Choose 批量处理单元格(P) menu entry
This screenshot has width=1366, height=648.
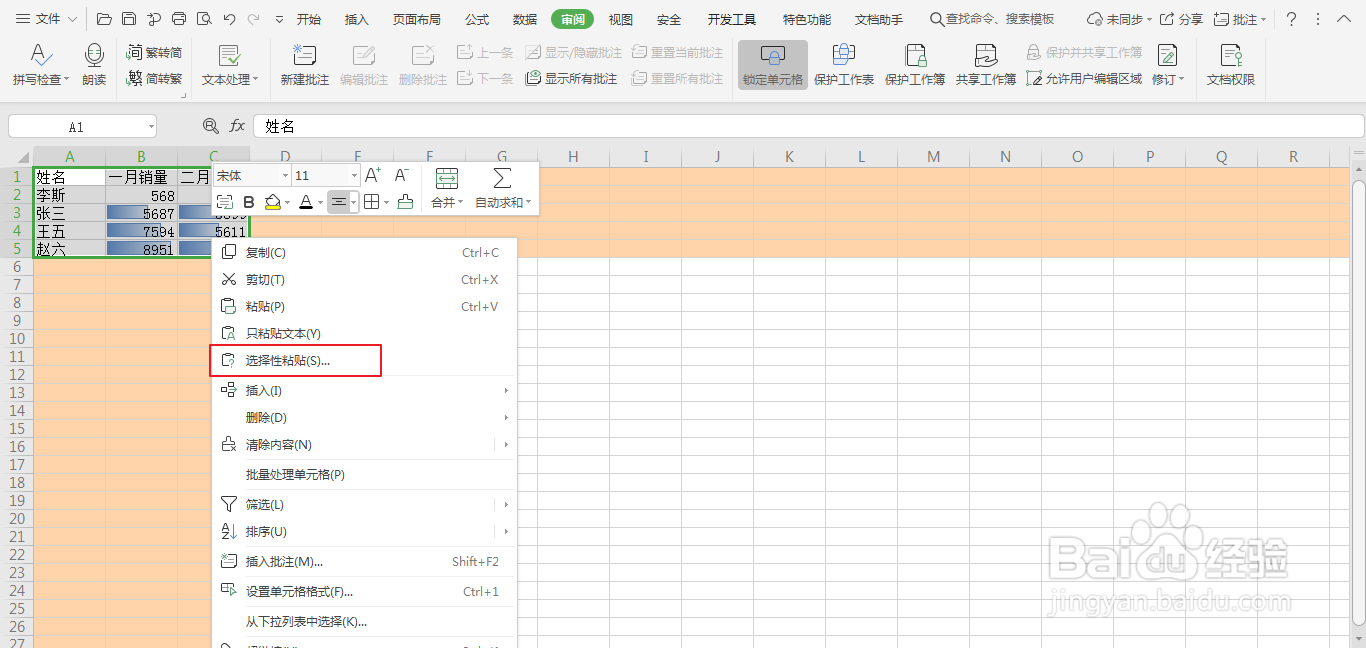pos(365,474)
